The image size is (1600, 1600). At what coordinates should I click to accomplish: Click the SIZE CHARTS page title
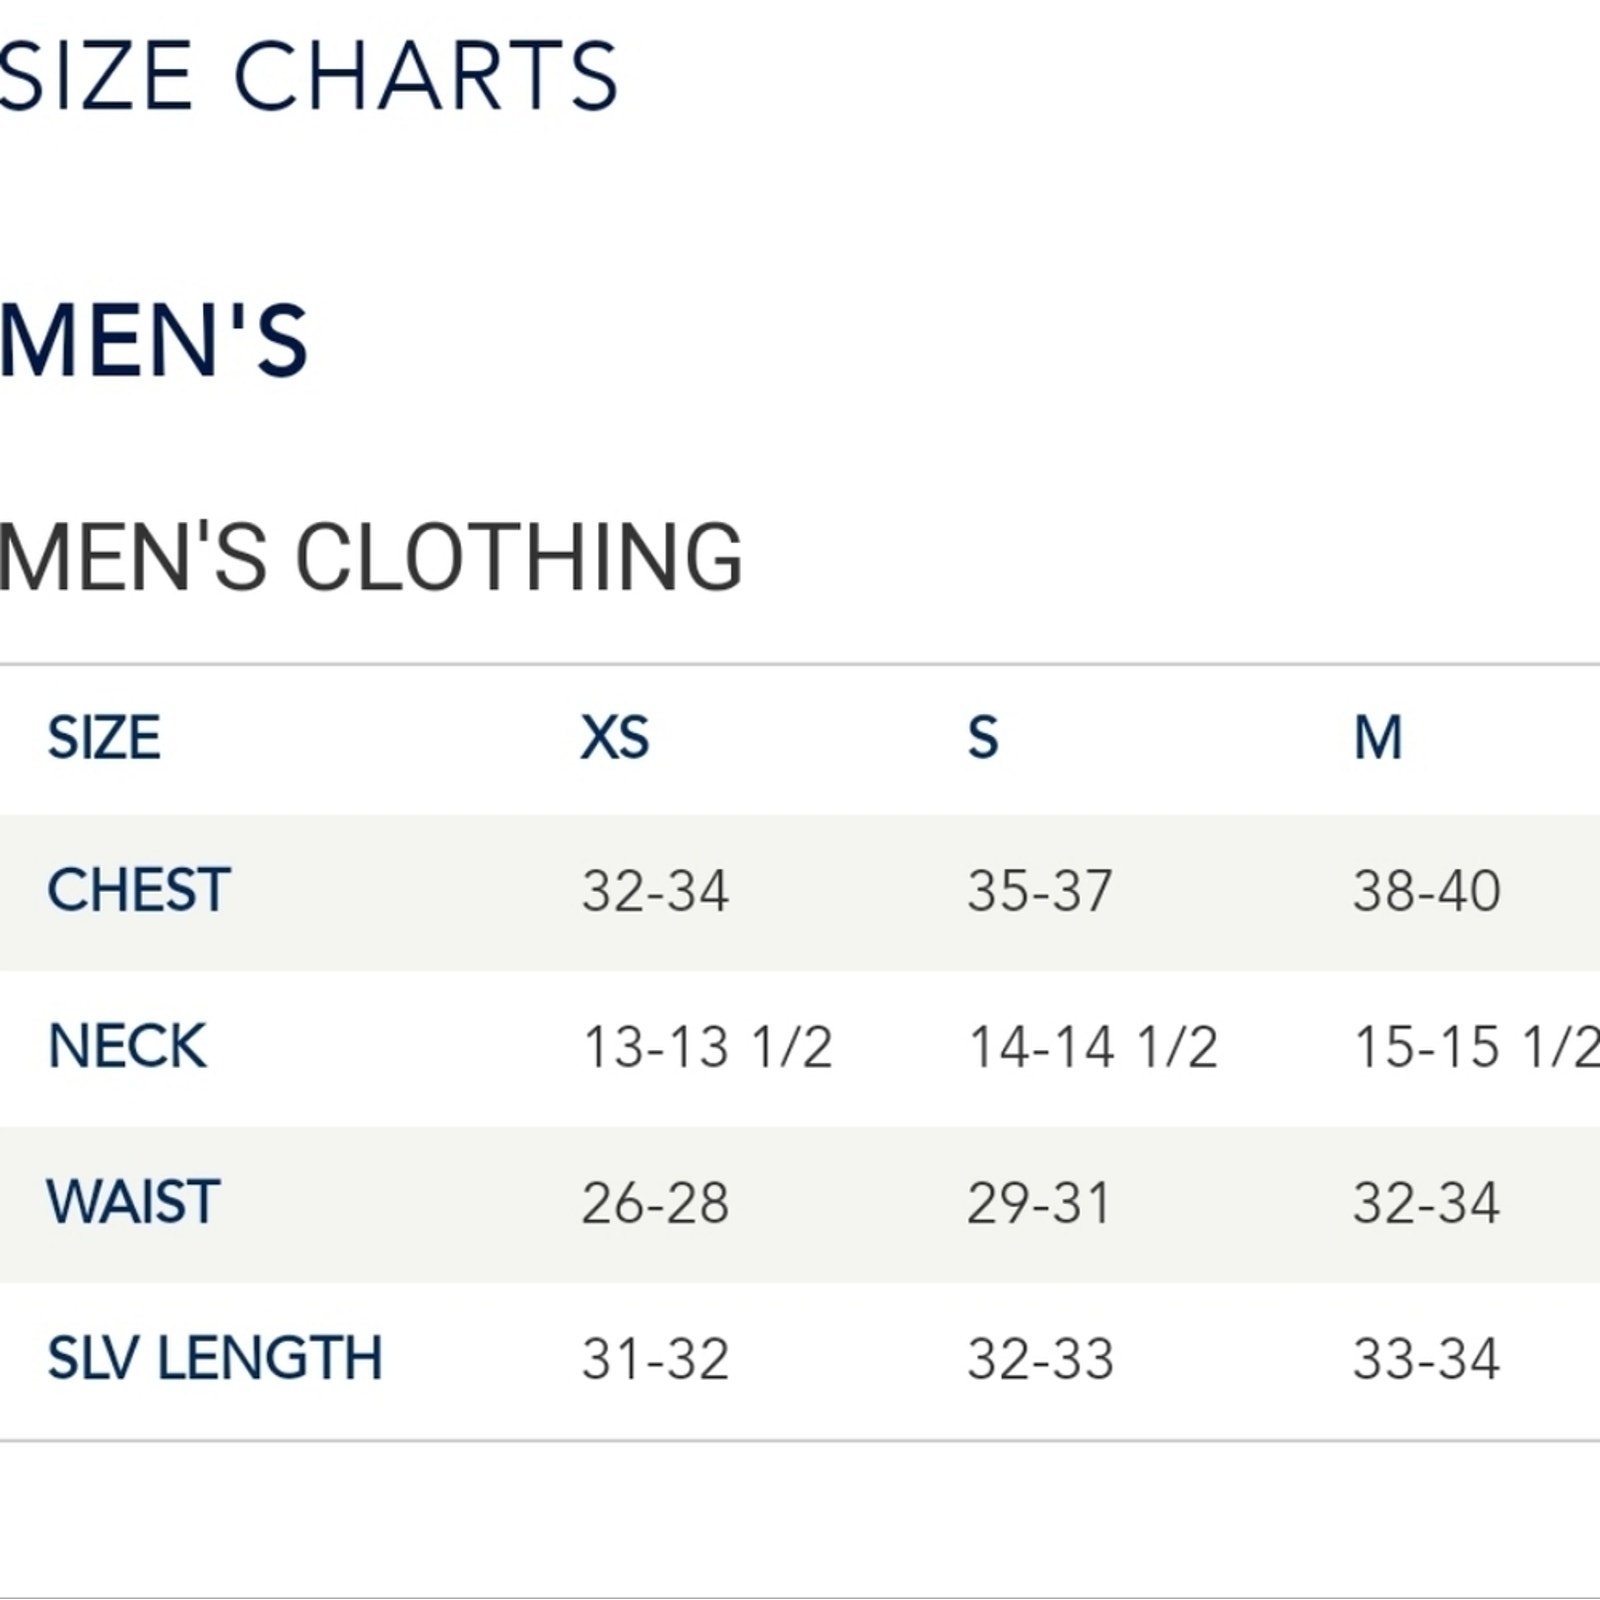(308, 76)
